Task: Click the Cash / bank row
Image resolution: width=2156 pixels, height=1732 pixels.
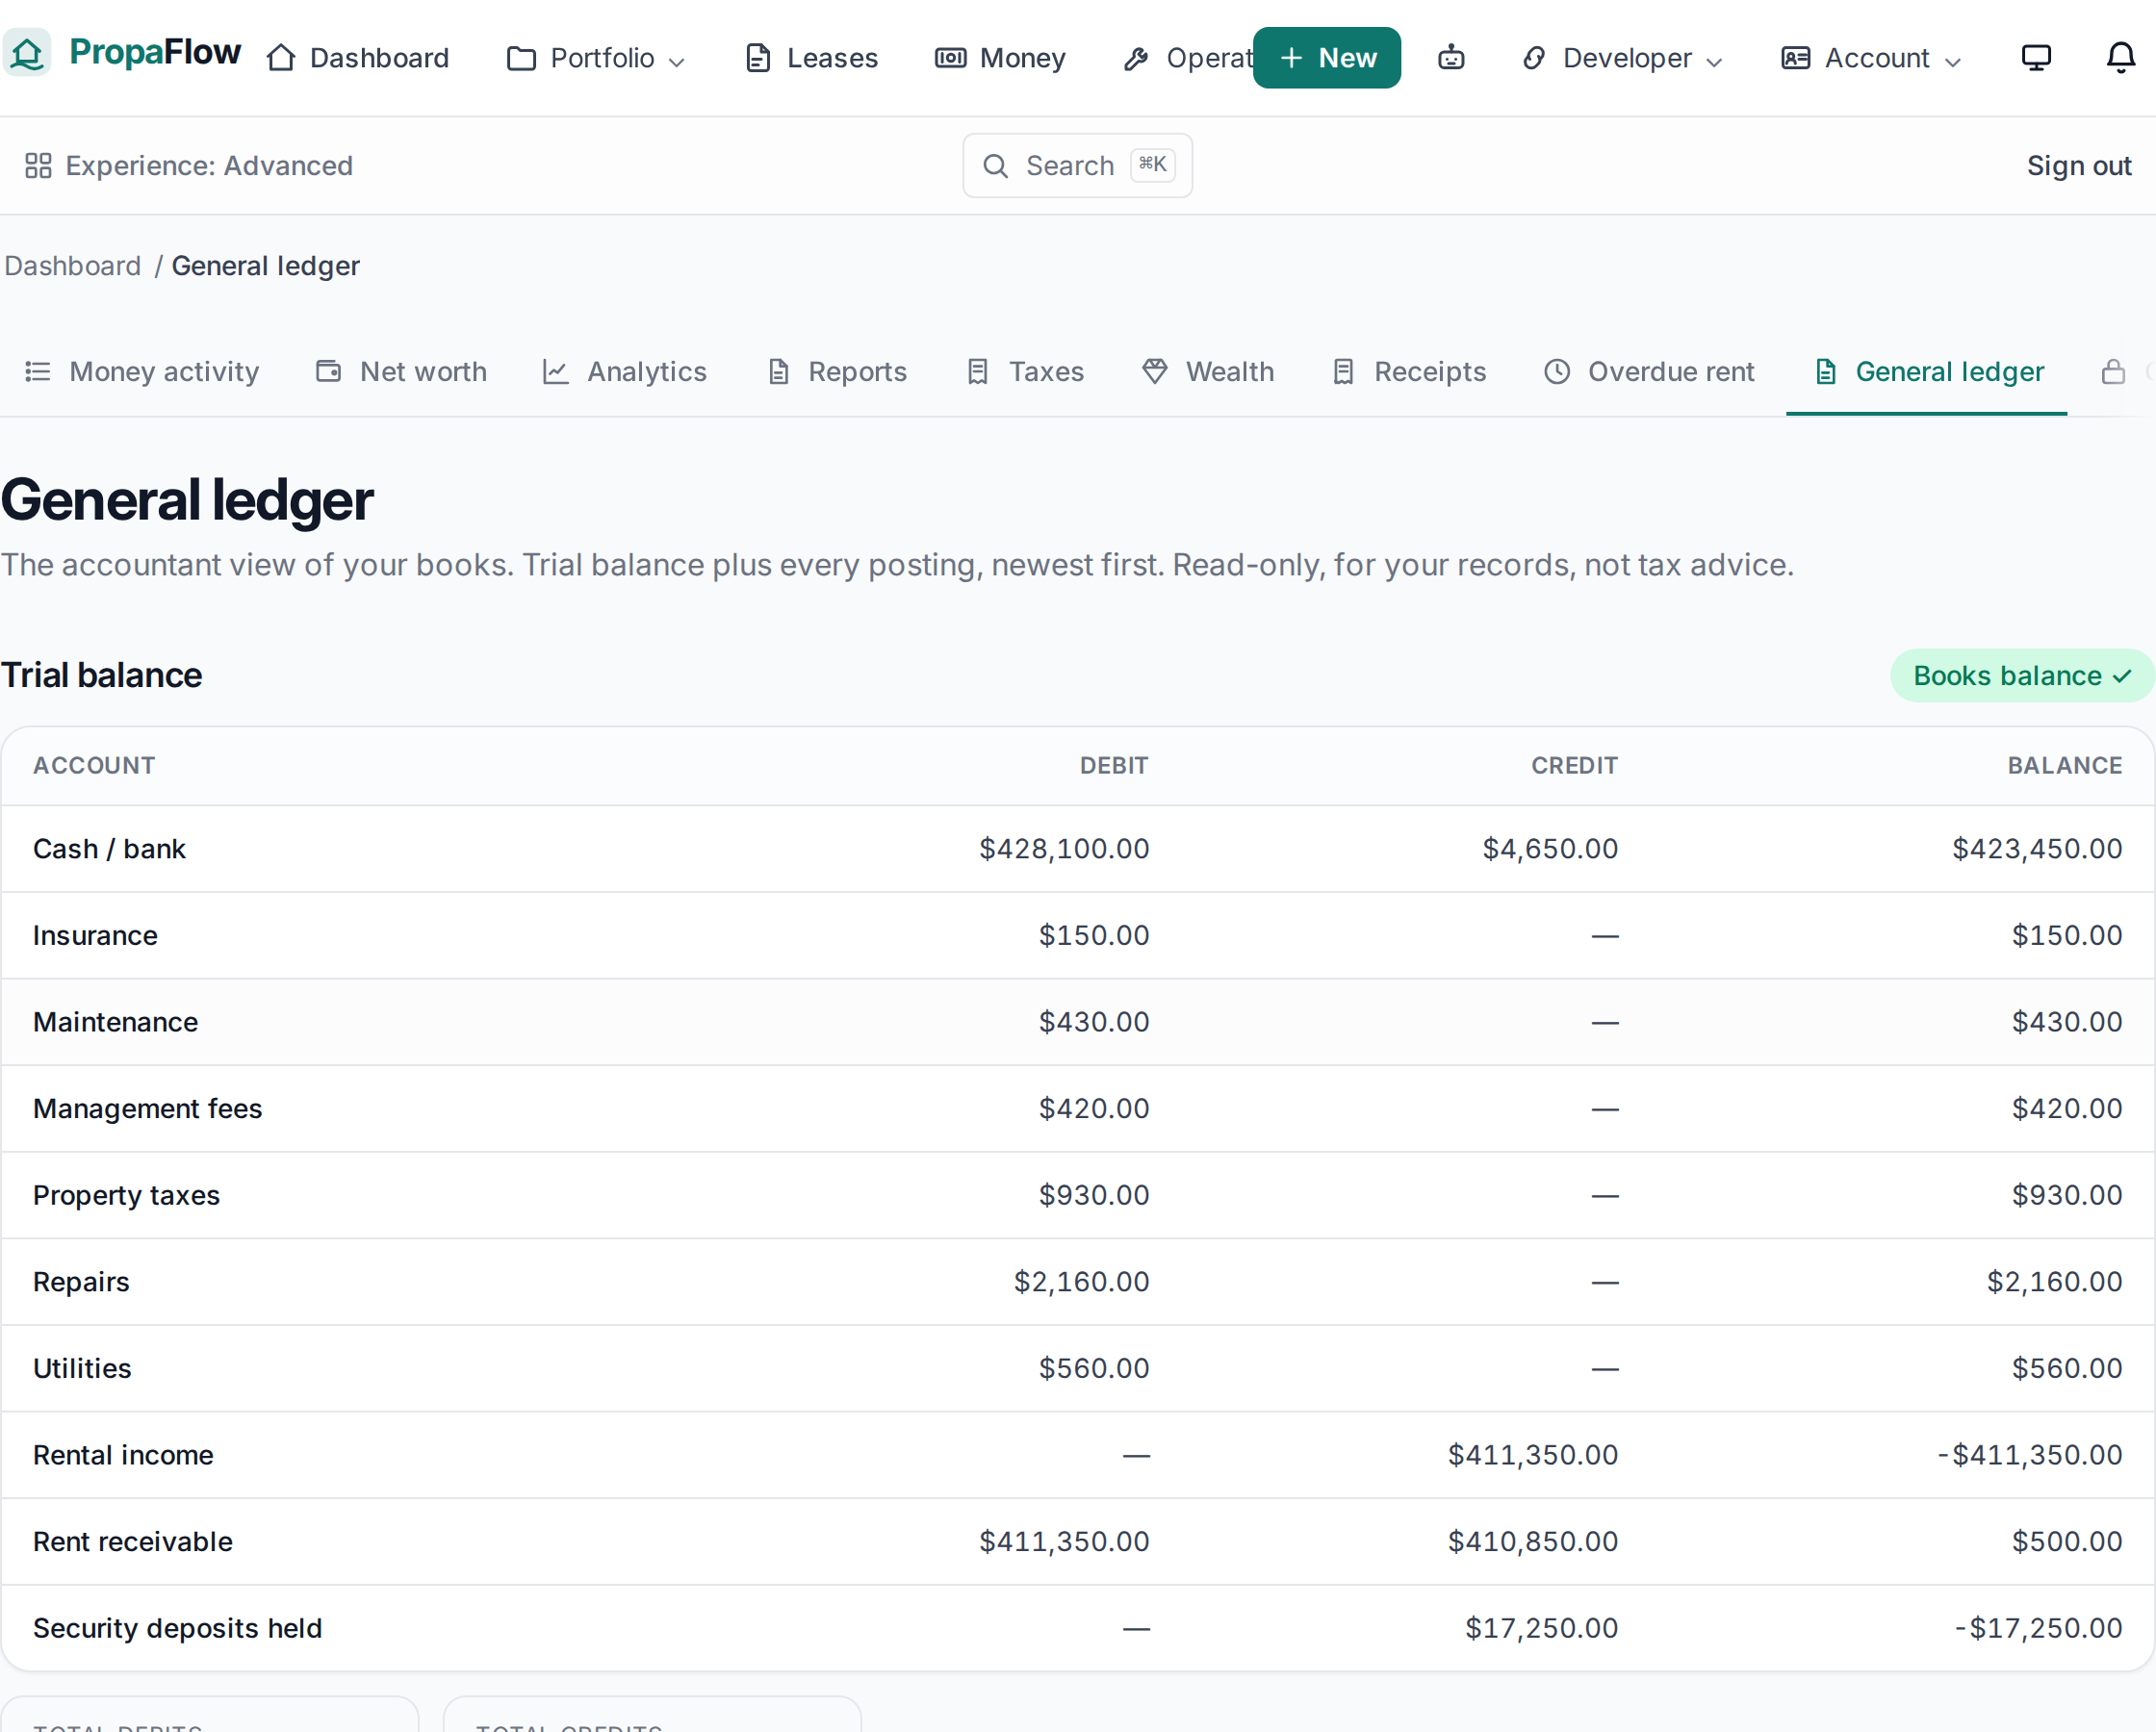Action: coord(1077,849)
